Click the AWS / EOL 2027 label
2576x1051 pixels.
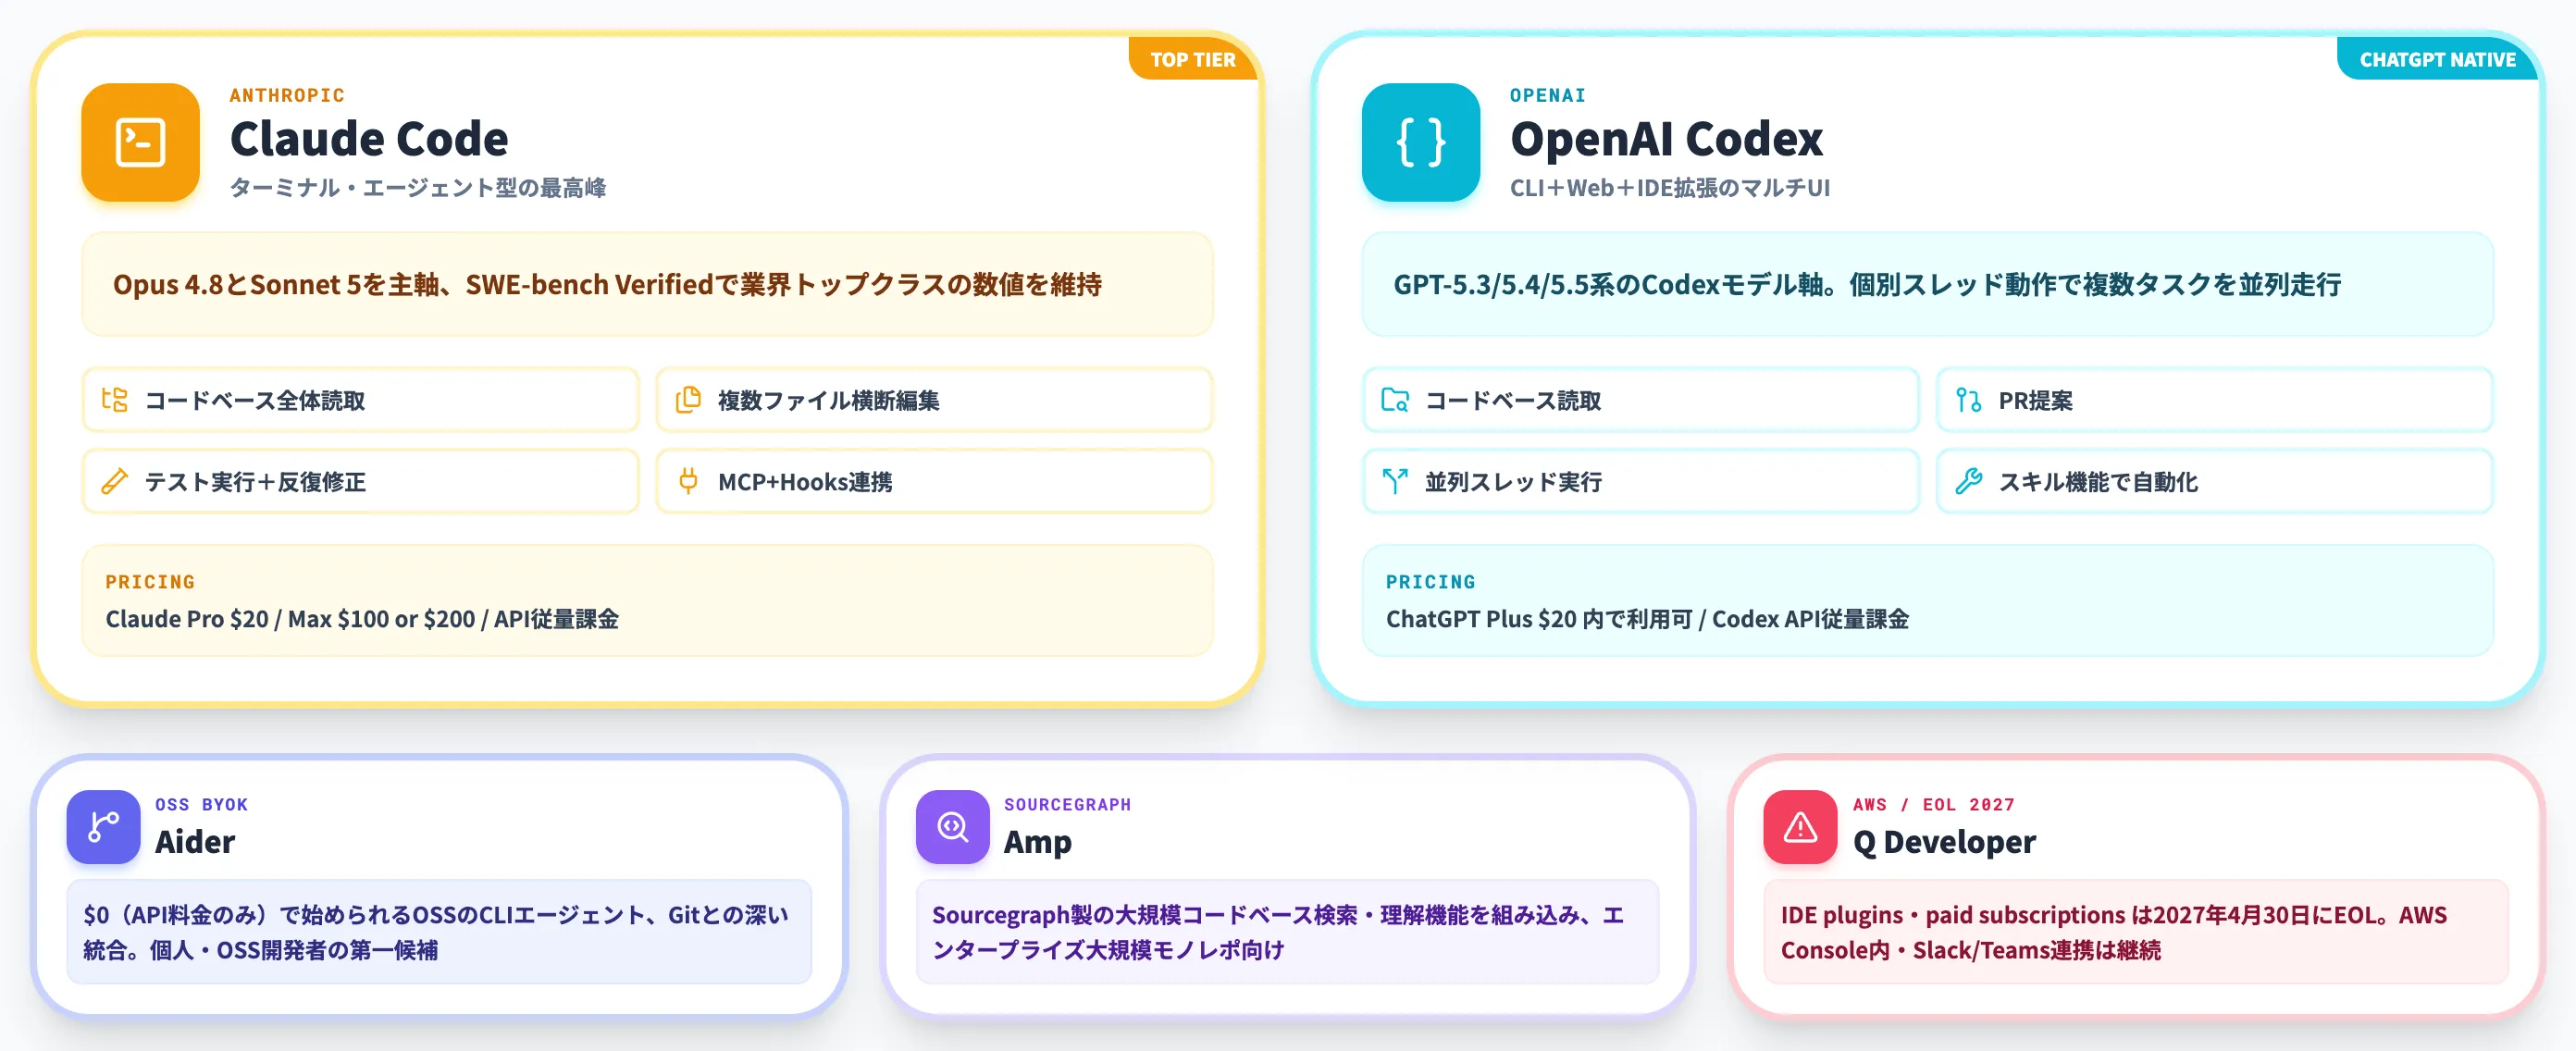(x=1933, y=804)
